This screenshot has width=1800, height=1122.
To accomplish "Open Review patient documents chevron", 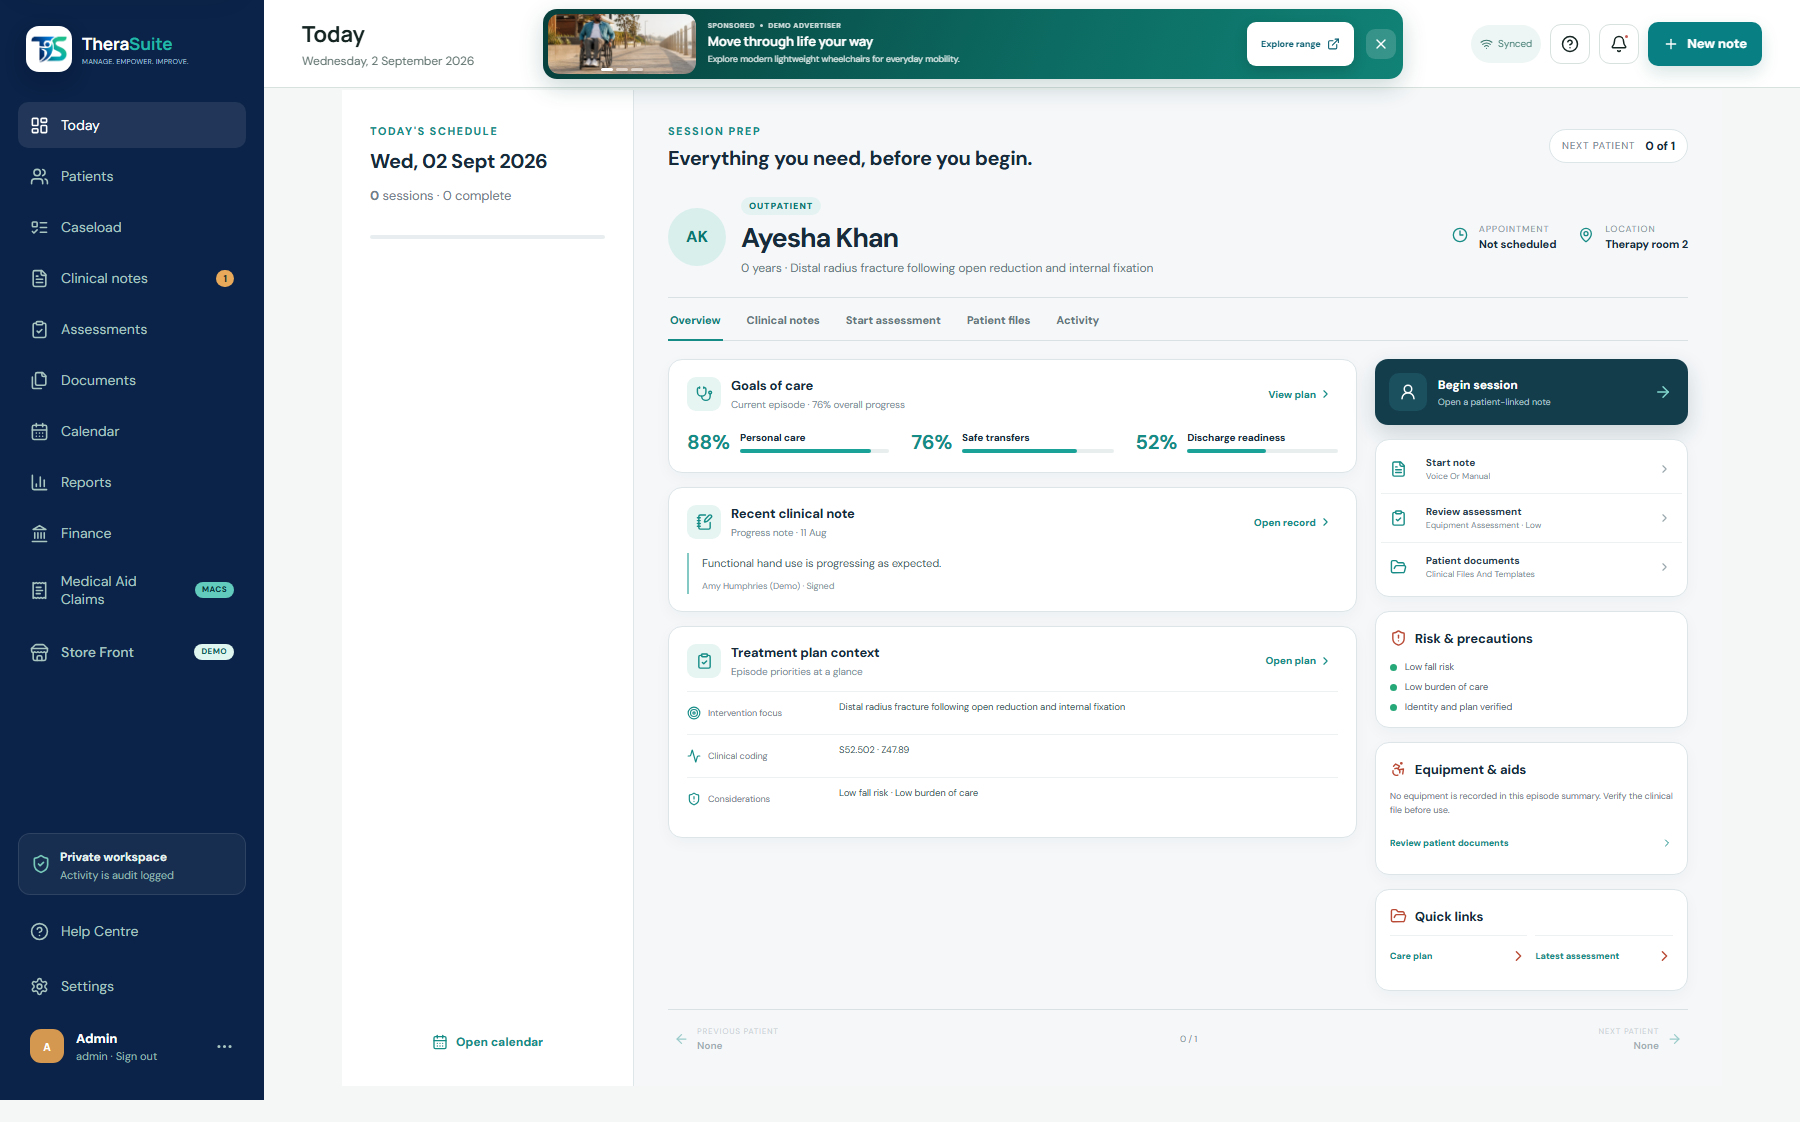I will coord(1666,843).
